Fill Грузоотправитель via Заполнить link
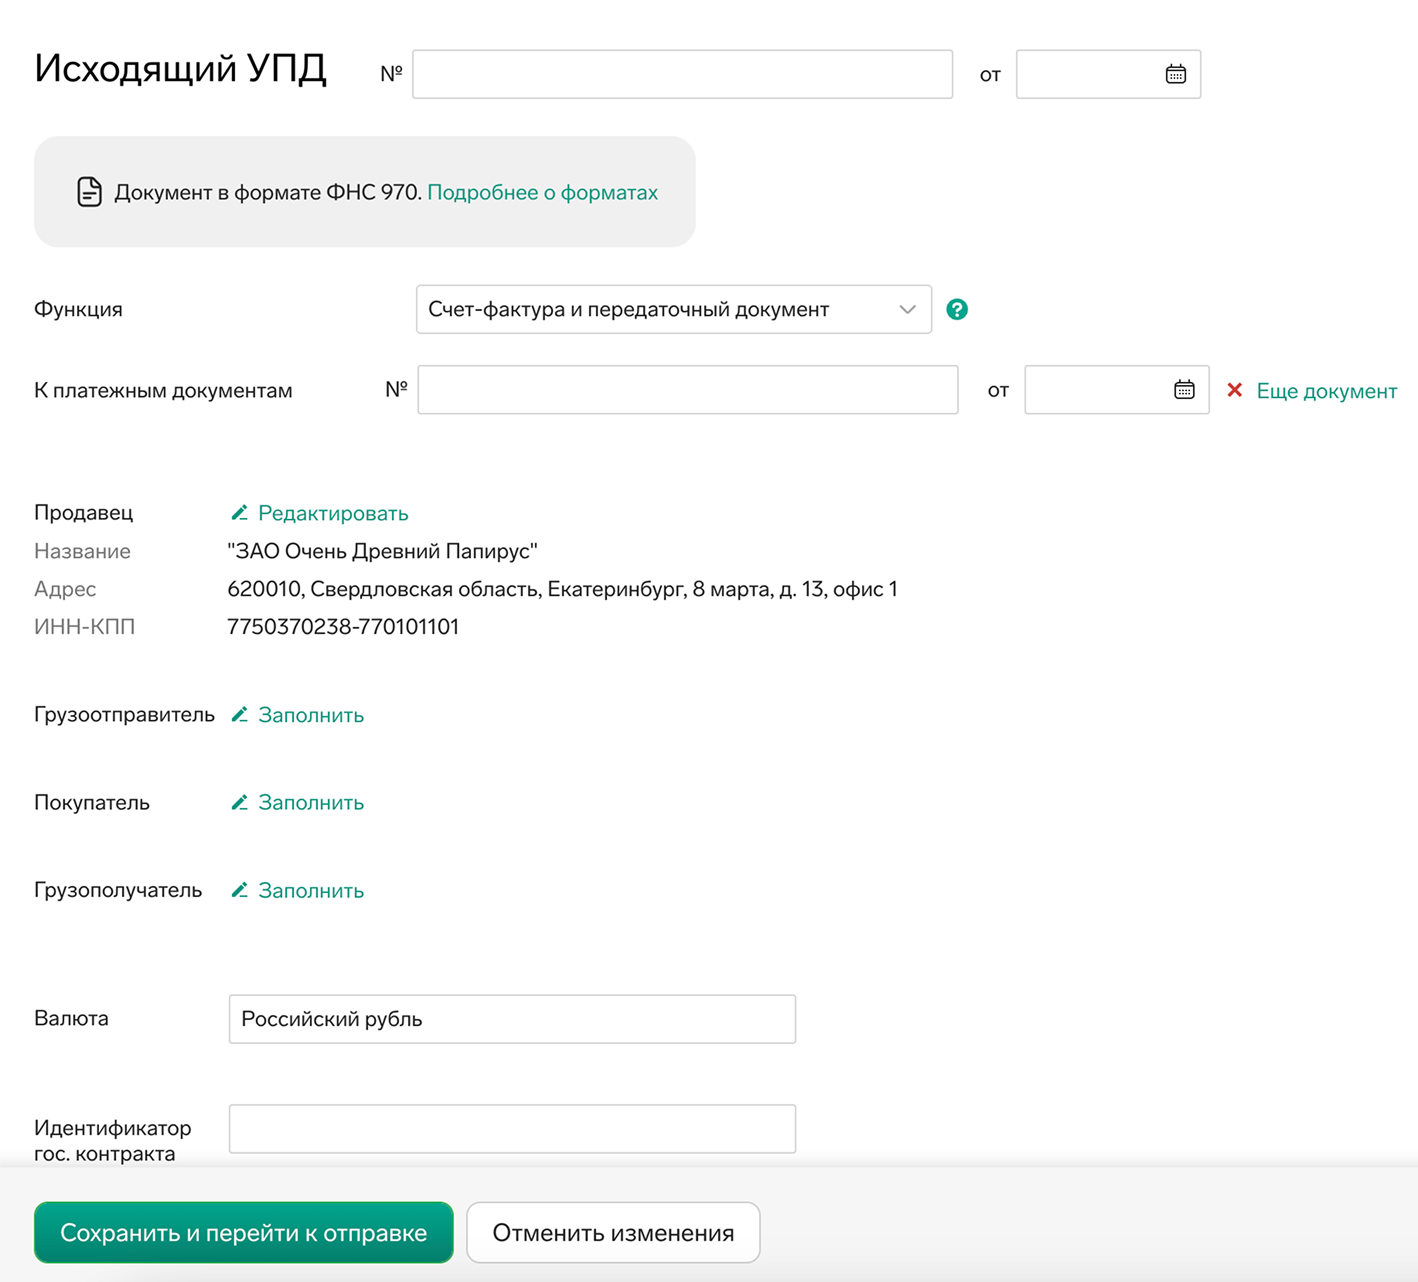 click(311, 715)
